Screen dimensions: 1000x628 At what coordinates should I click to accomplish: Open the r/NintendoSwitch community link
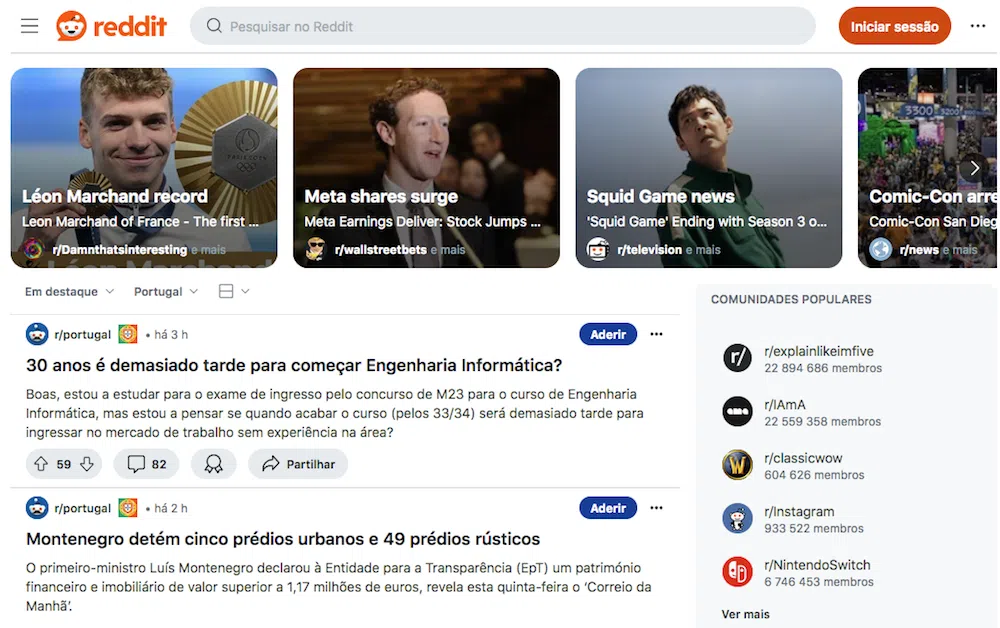[817, 566]
